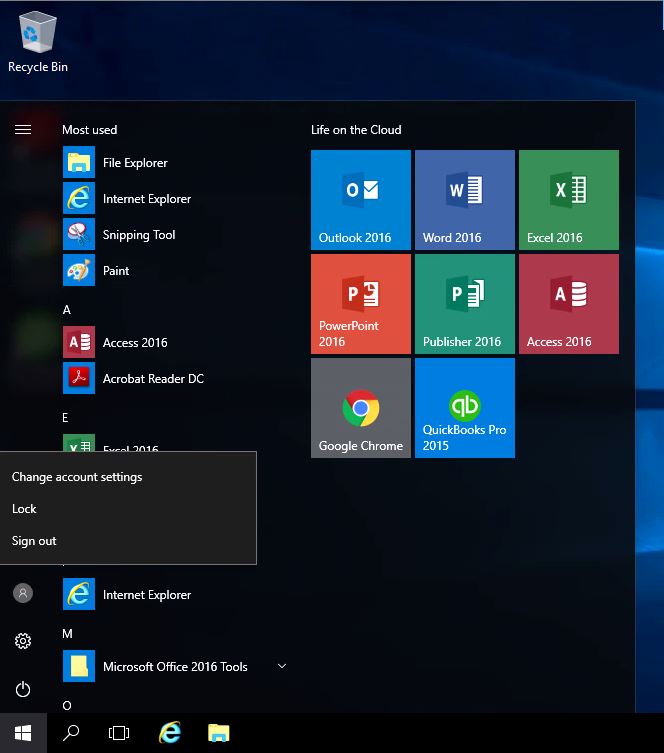Launch Internet Explorer from the taskbar
Viewport: 664px width, 753px height.
tap(169, 733)
